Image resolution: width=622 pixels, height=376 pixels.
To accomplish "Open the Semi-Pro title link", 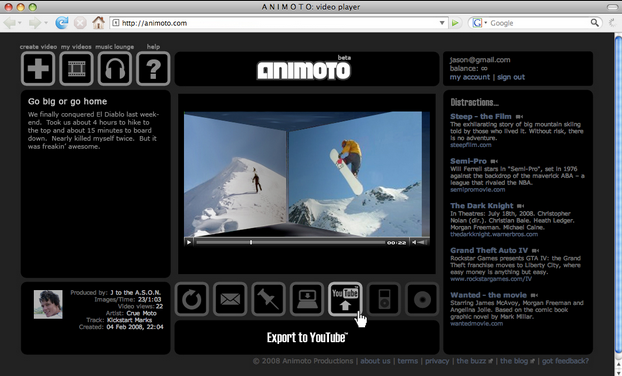I will tap(468, 161).
